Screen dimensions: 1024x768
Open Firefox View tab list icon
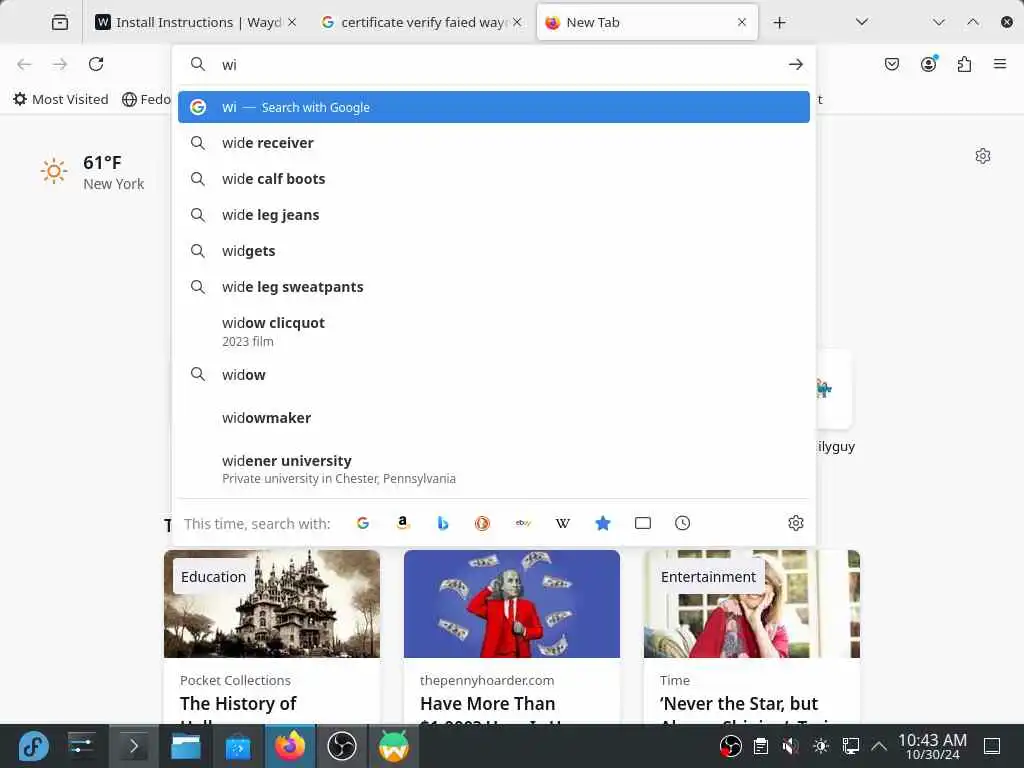click(x=60, y=22)
